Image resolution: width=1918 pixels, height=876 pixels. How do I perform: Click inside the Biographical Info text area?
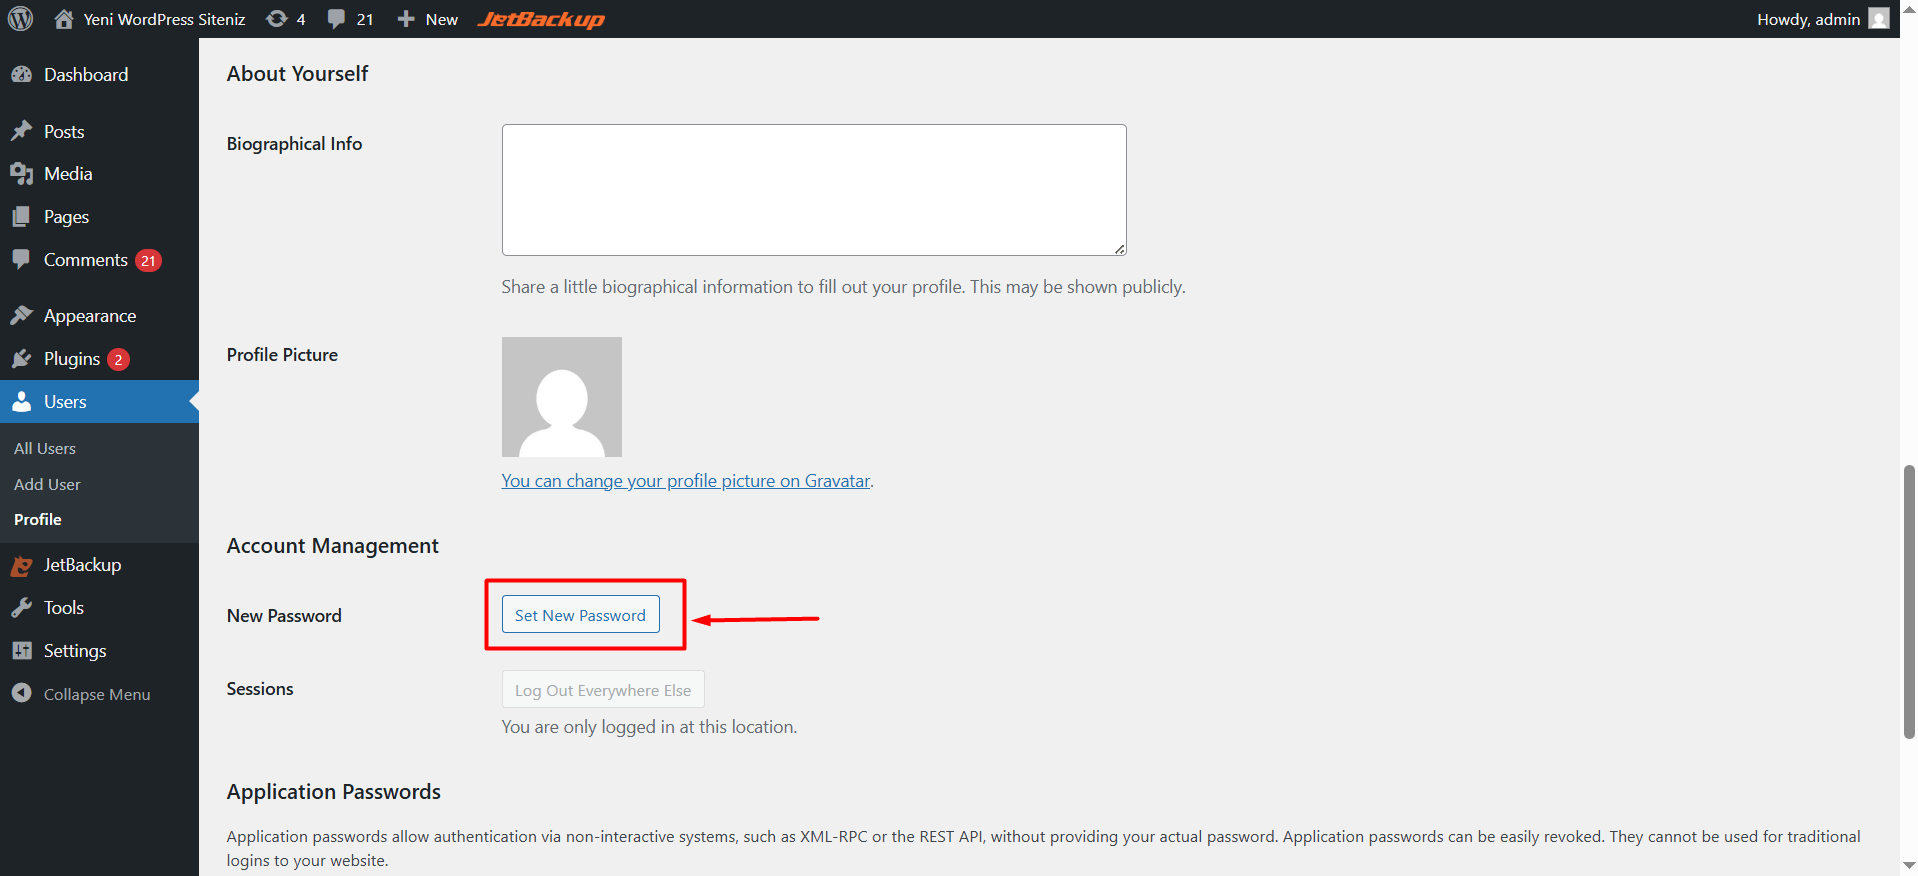[x=813, y=190]
